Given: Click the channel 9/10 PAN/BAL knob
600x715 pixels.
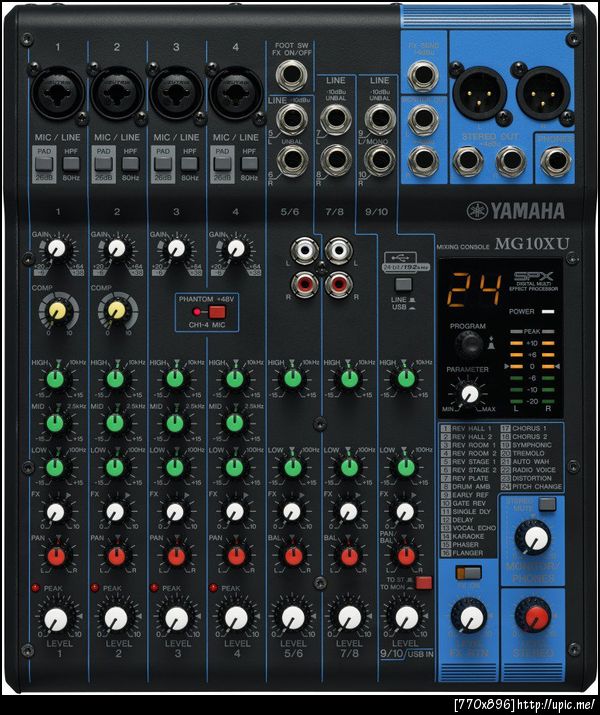Looking at the screenshot, I should (x=405, y=556).
